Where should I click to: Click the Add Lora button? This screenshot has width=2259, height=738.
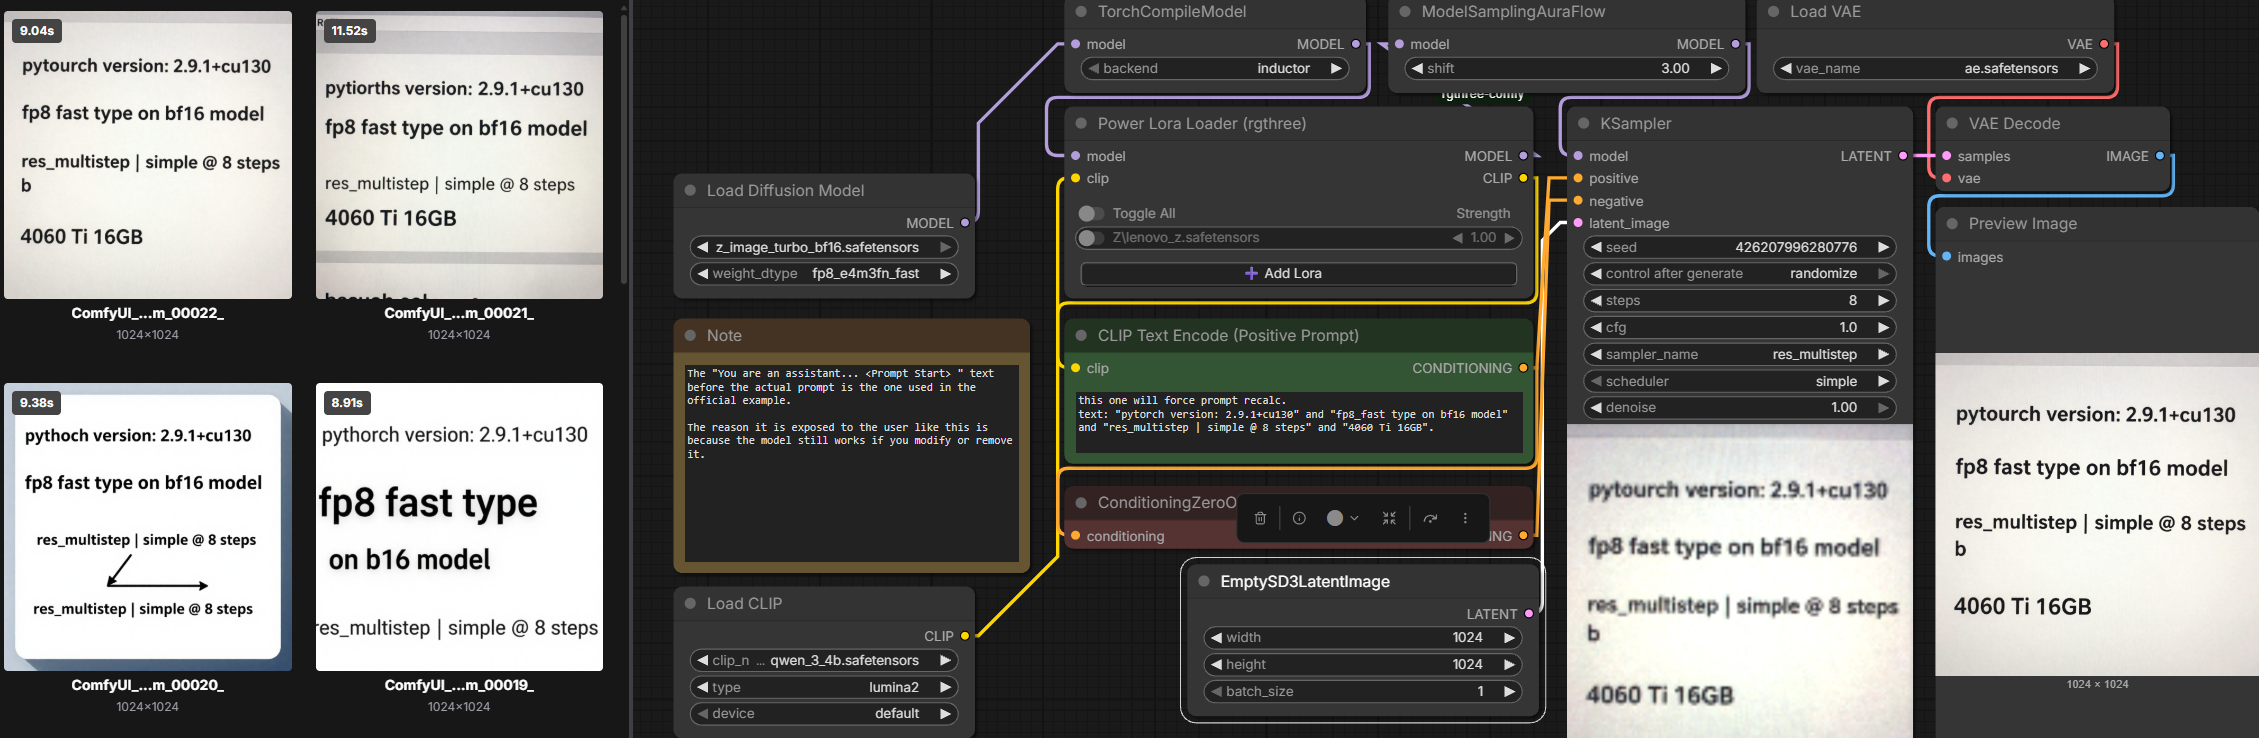(1298, 274)
